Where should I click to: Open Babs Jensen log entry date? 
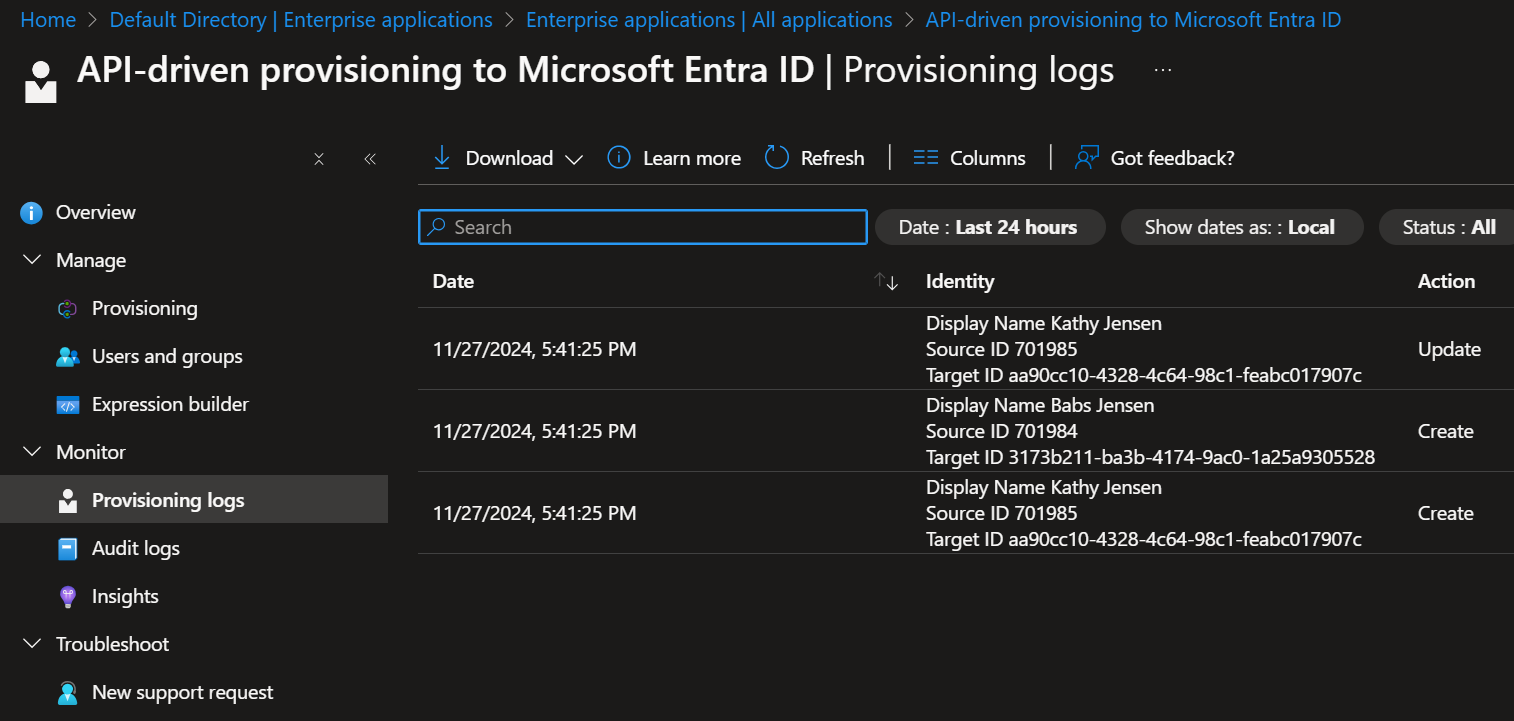coord(534,431)
